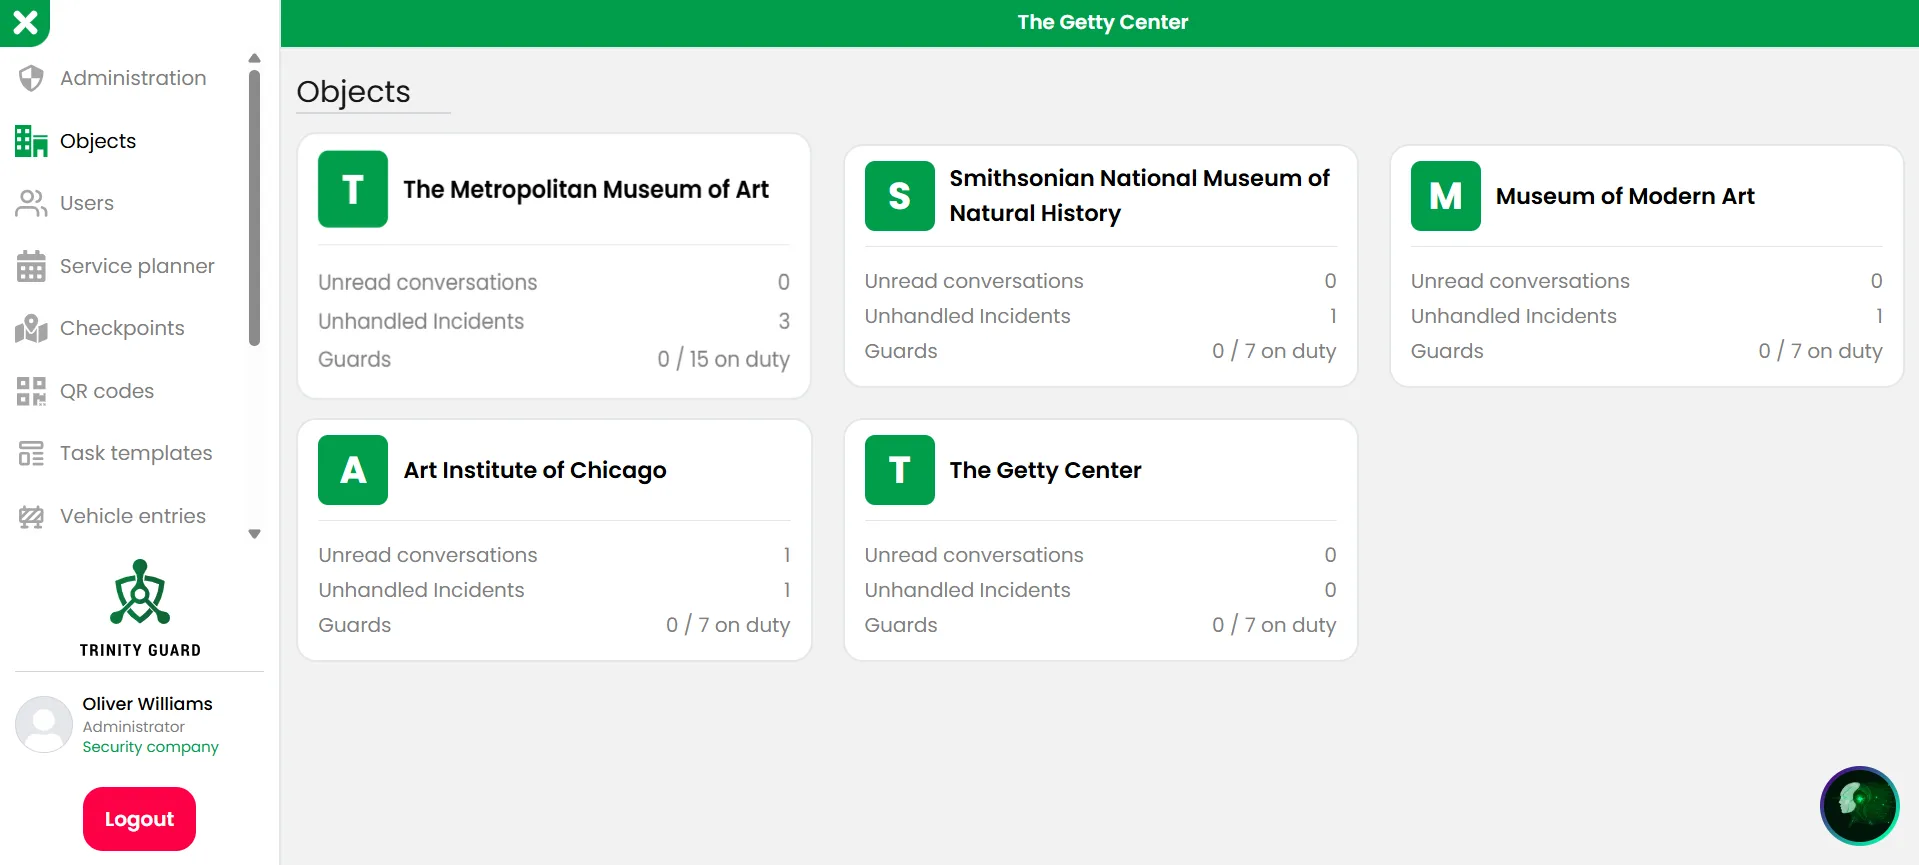Click the Service planner calendar icon
Screen dimensions: 1919x865
(31, 267)
